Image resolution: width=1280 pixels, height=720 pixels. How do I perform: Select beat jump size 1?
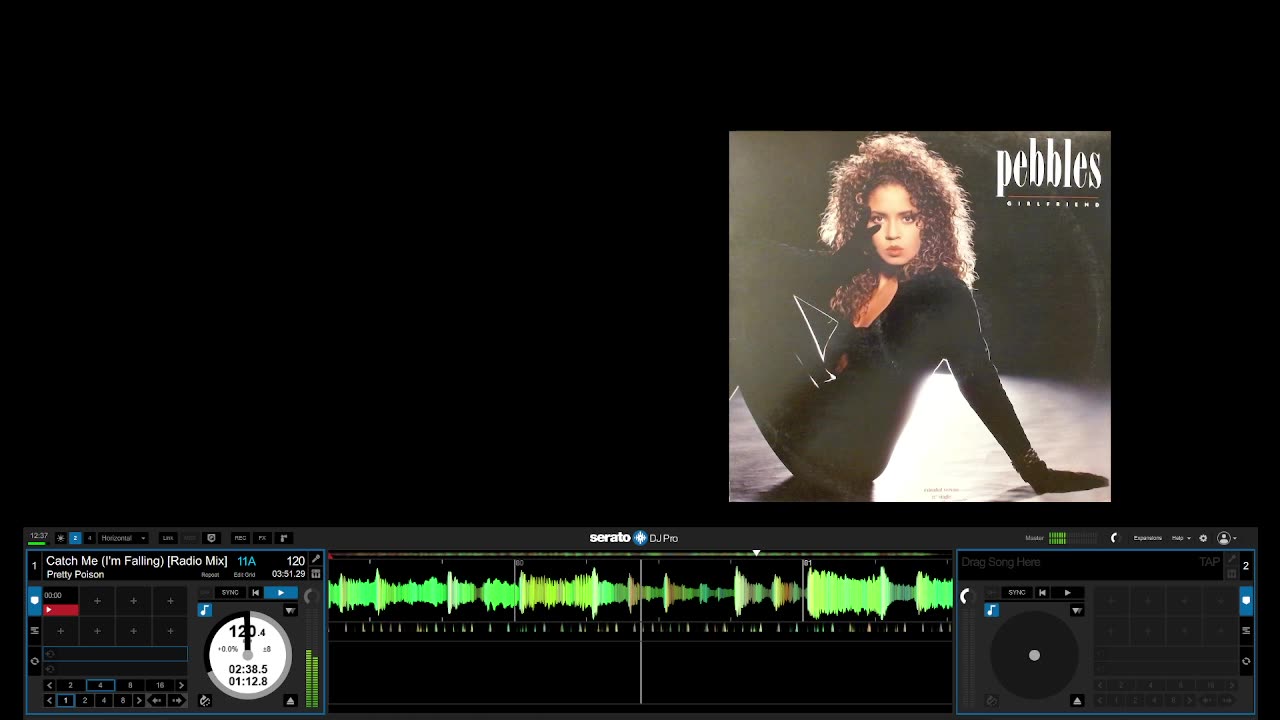click(66, 701)
